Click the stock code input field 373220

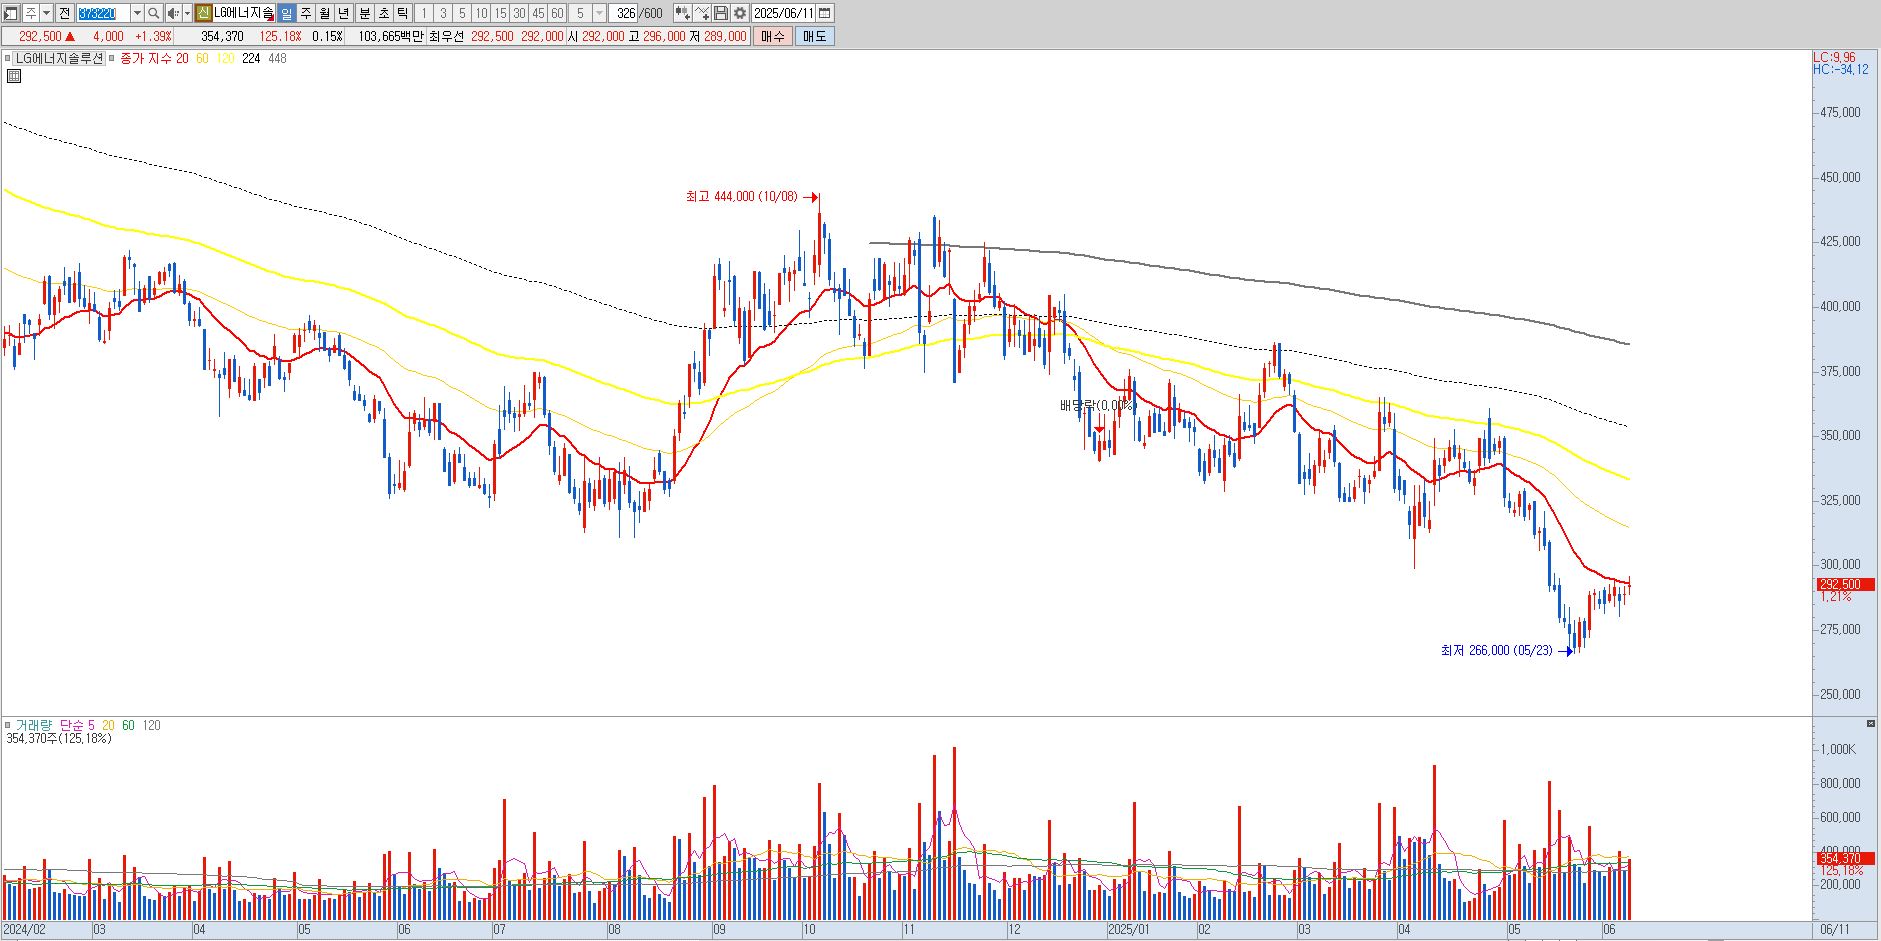pyautogui.click(x=103, y=13)
